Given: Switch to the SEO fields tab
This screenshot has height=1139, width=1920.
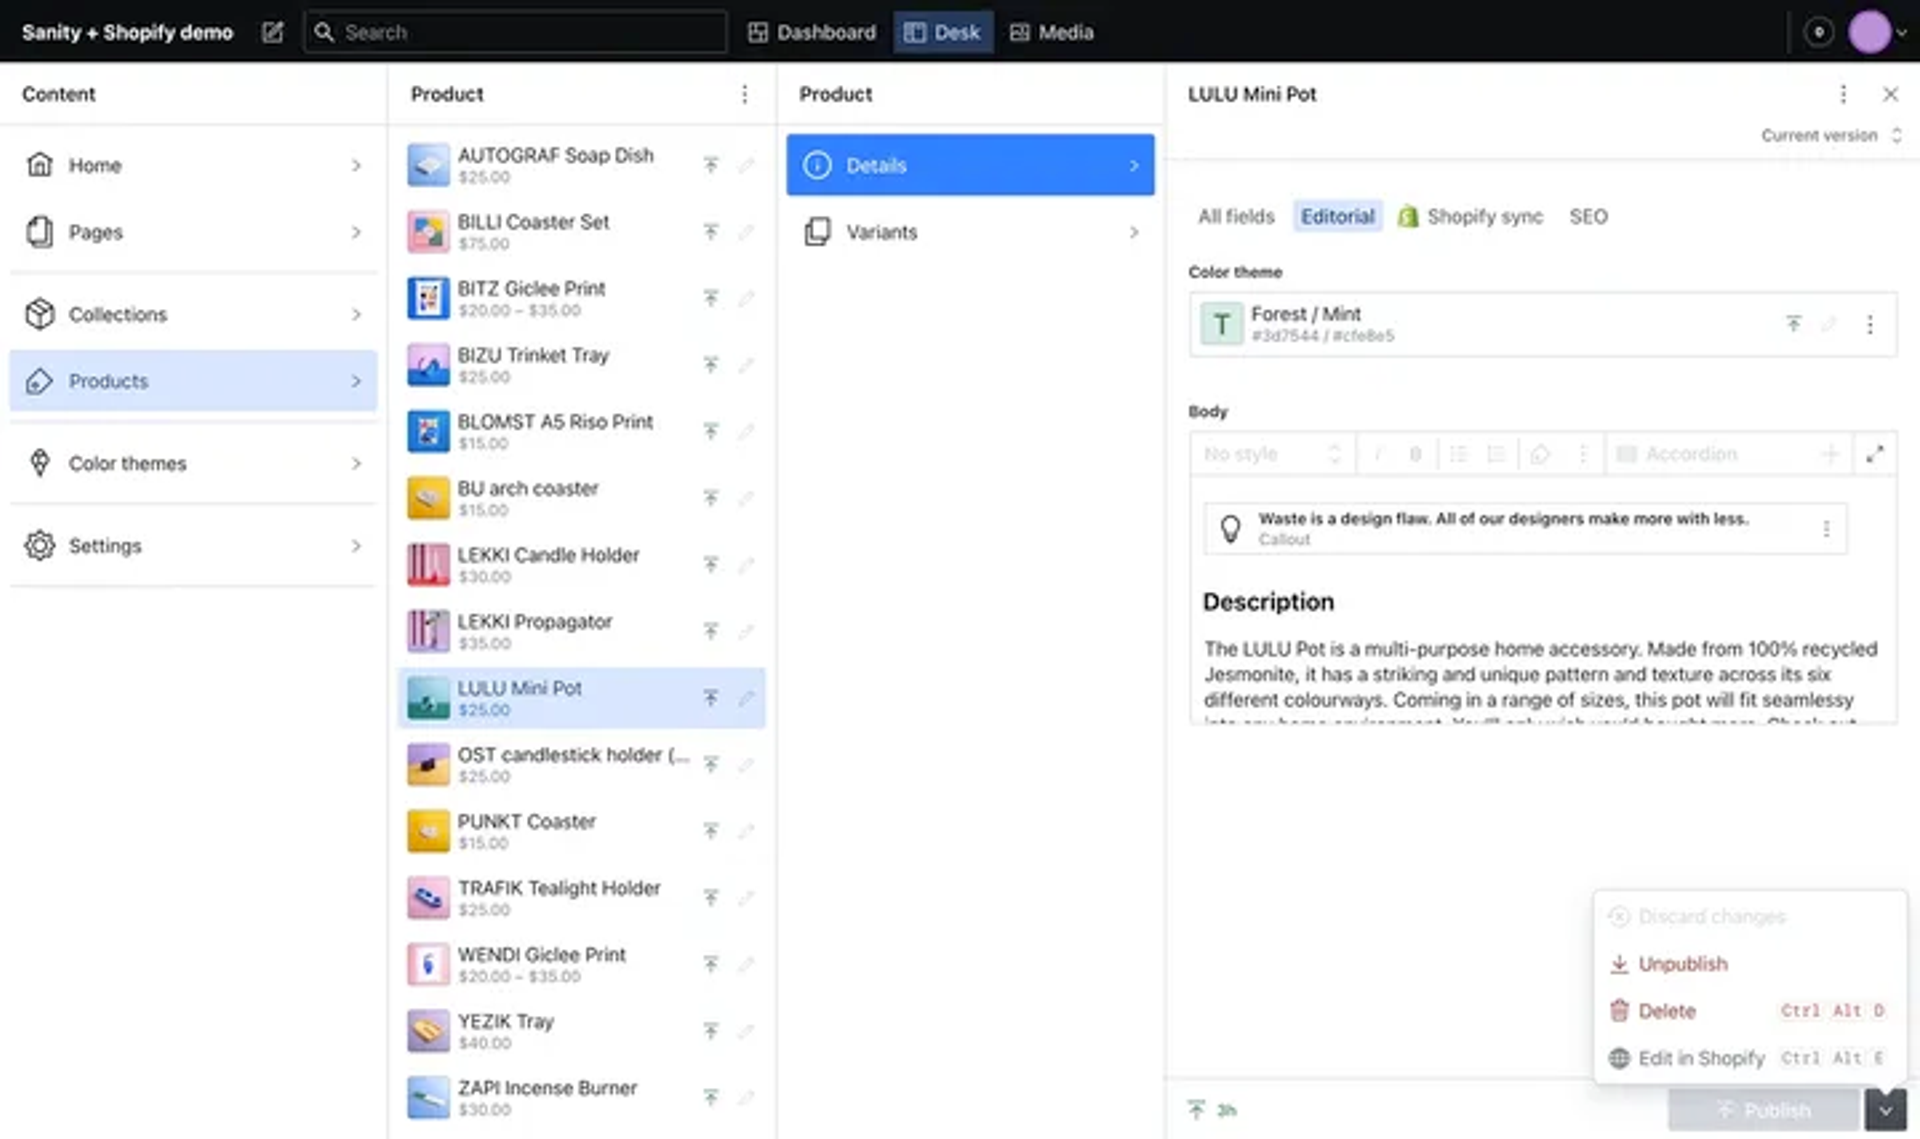Looking at the screenshot, I should (x=1588, y=216).
